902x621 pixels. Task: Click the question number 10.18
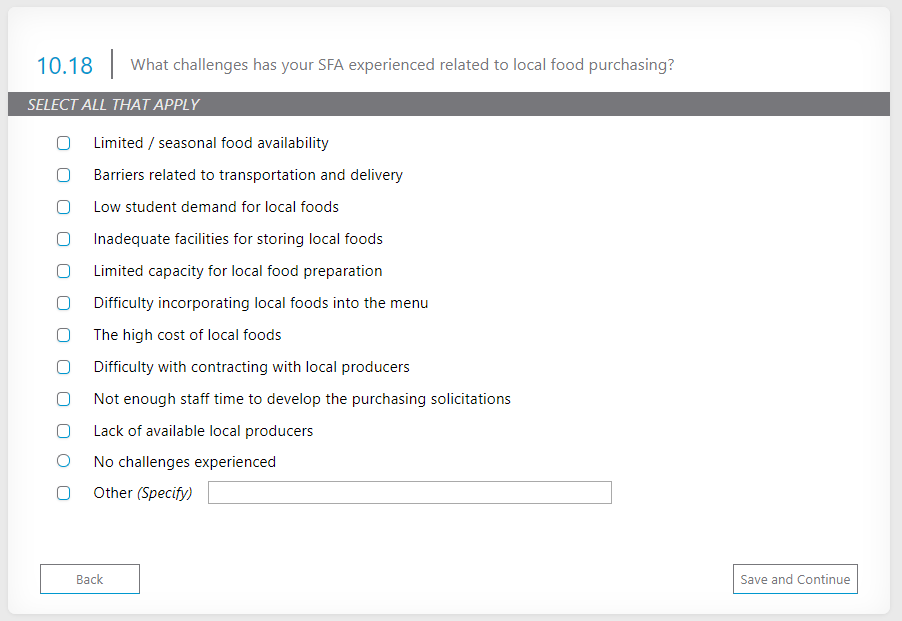(x=65, y=66)
